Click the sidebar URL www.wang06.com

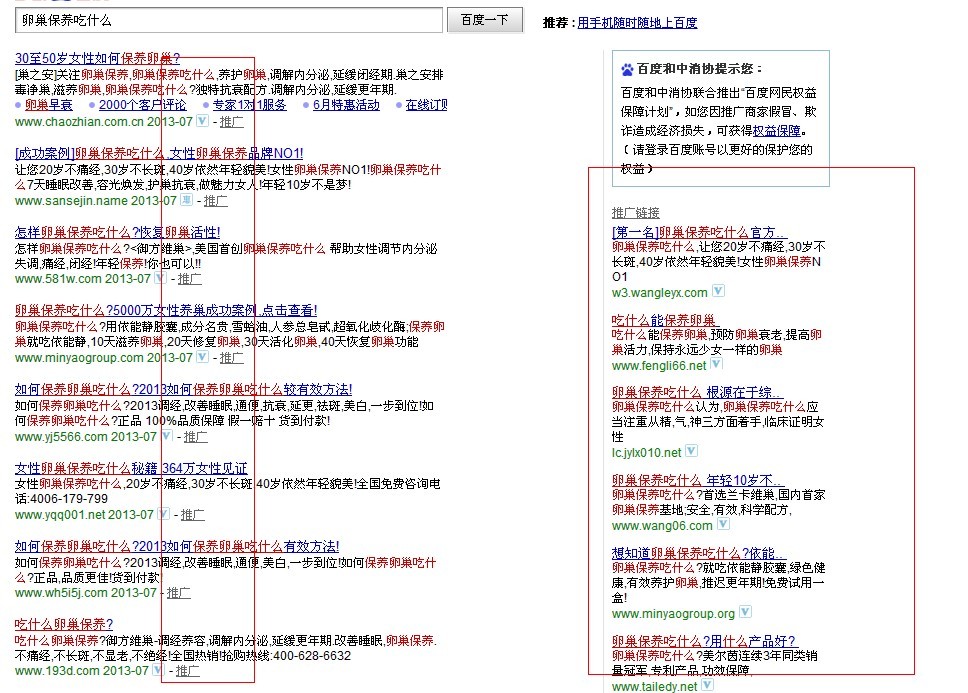[662, 526]
